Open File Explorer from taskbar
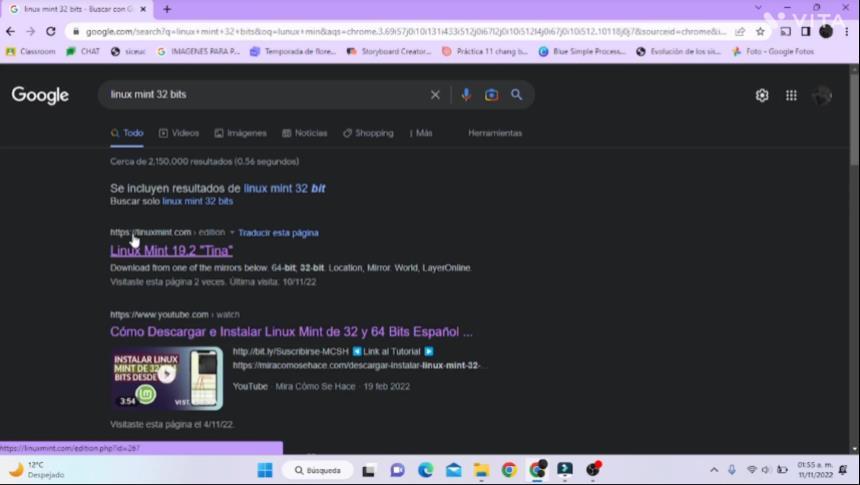The height and width of the screenshot is (485, 860). tap(481, 470)
